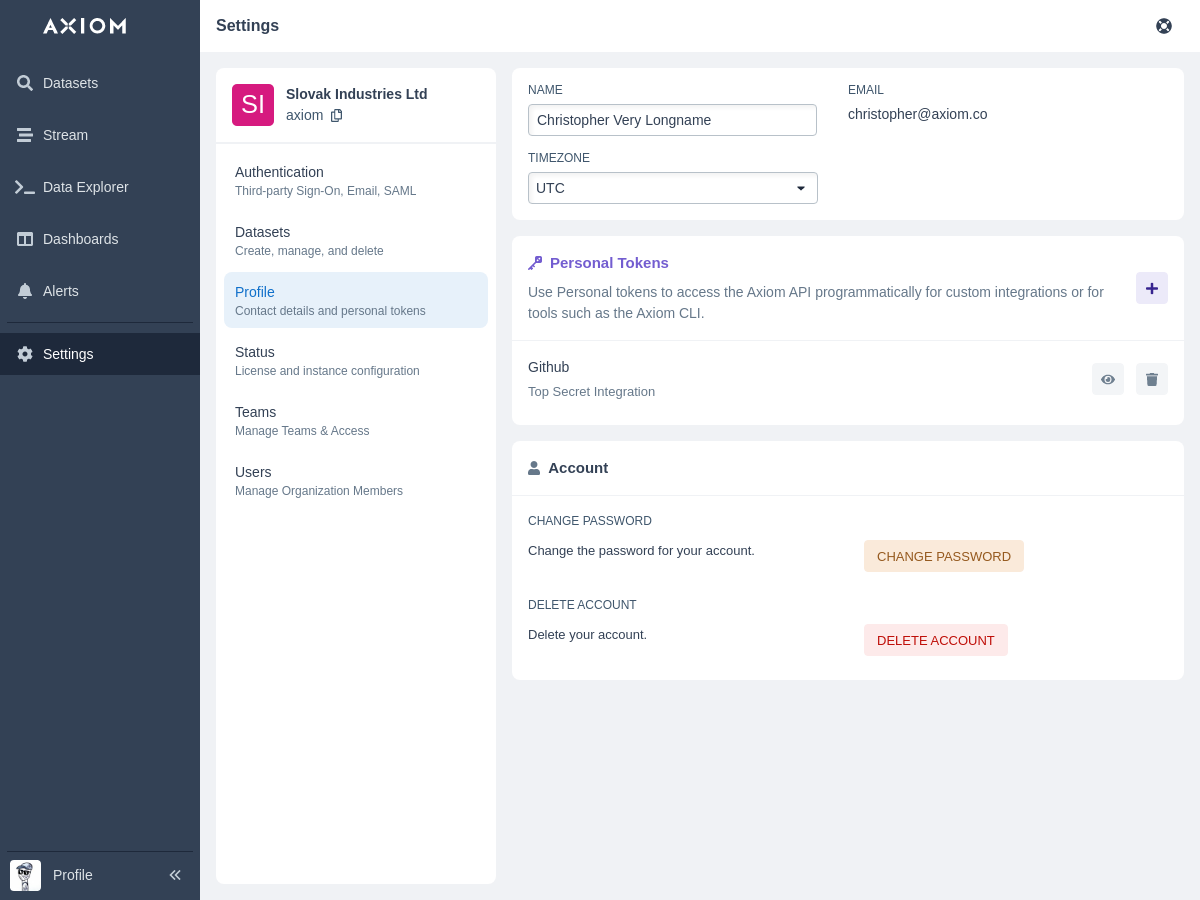Reveal the Github token value
Image resolution: width=1200 pixels, height=900 pixels.
coord(1107,379)
